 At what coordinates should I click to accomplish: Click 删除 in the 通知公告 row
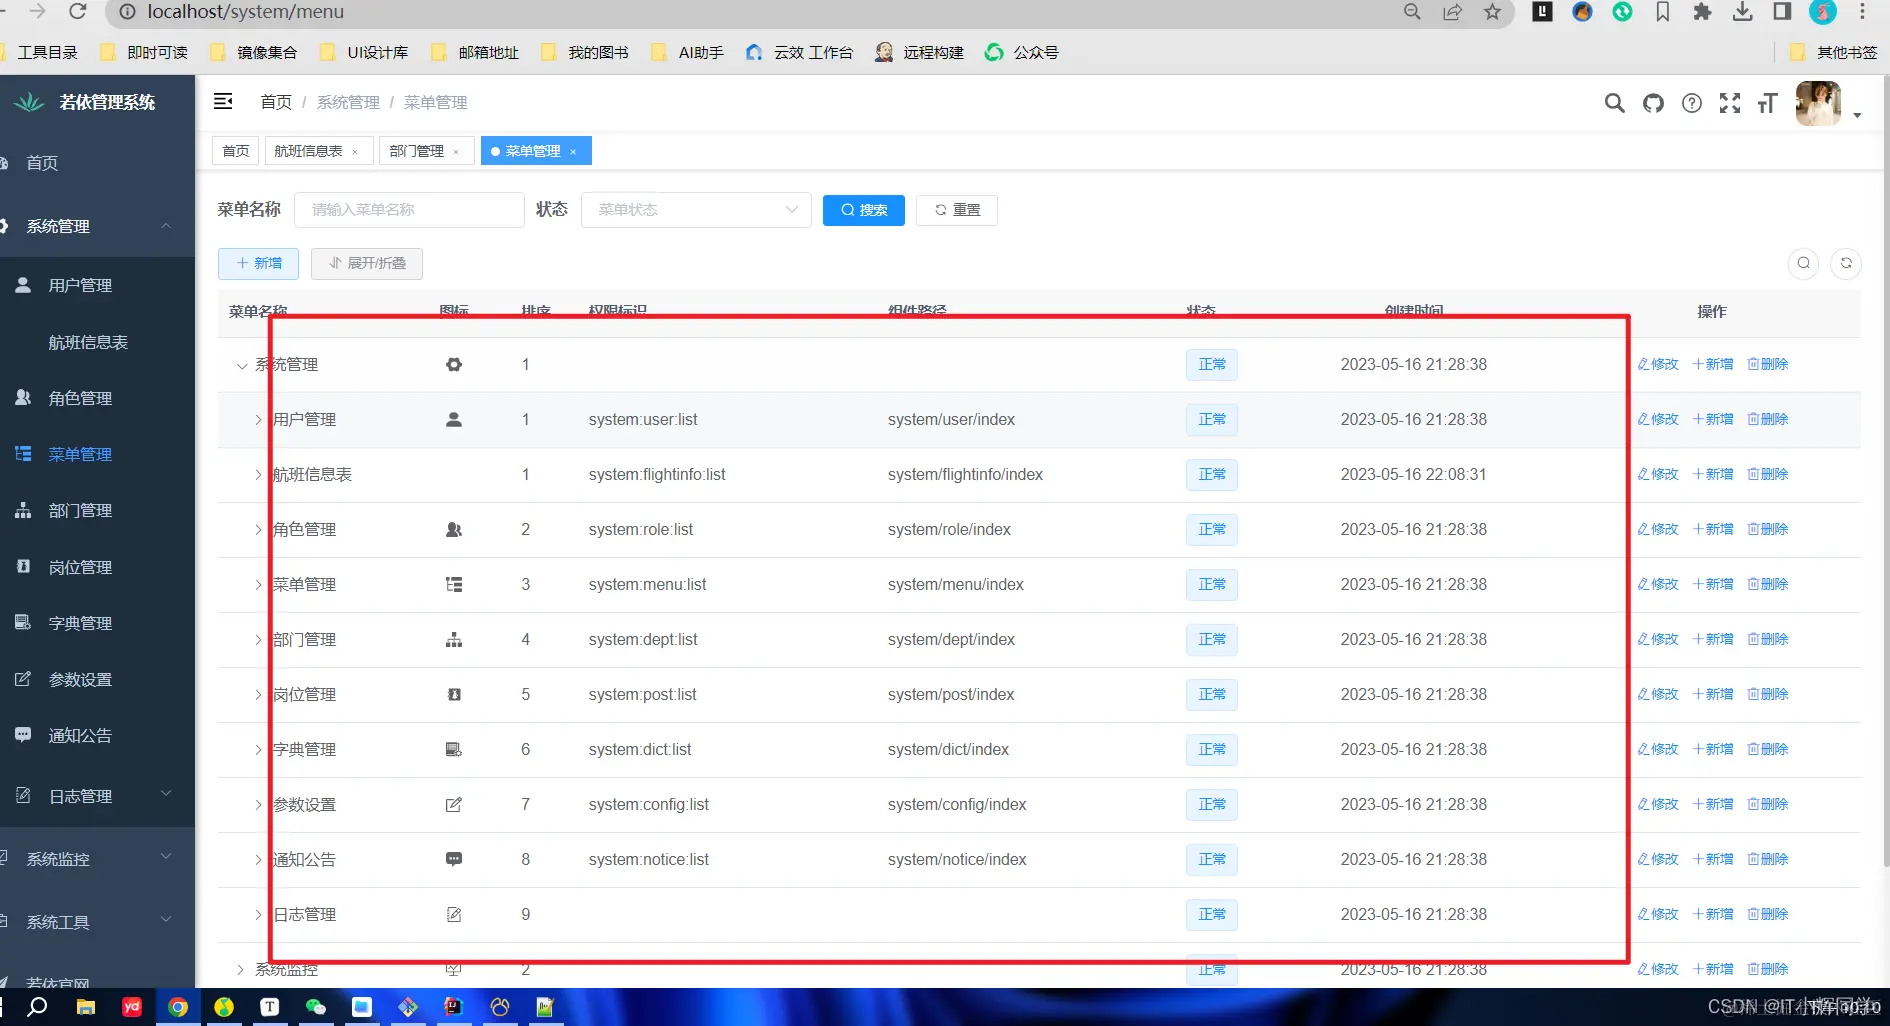pyautogui.click(x=1768, y=859)
